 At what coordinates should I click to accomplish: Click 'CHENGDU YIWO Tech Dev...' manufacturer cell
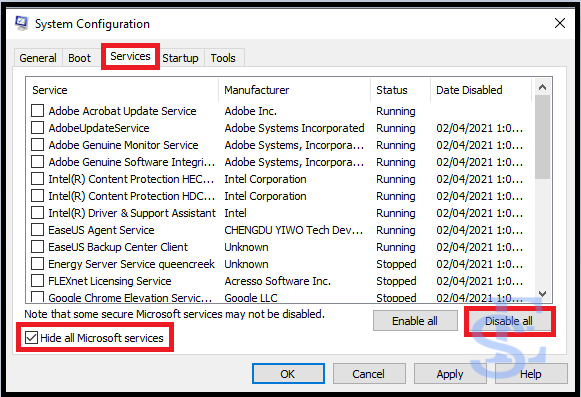pos(294,230)
